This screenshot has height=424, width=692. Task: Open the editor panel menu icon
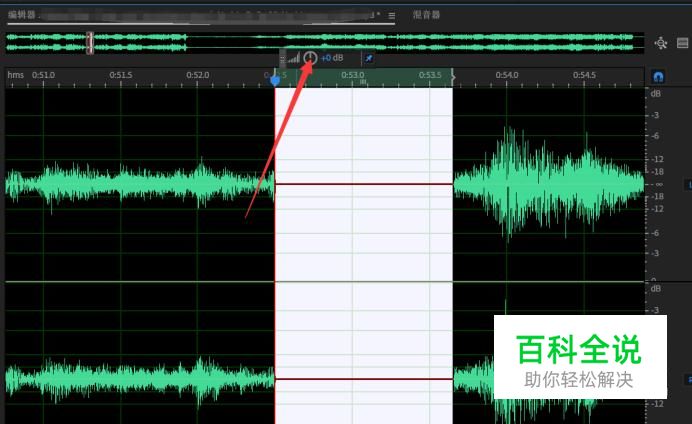(x=391, y=15)
